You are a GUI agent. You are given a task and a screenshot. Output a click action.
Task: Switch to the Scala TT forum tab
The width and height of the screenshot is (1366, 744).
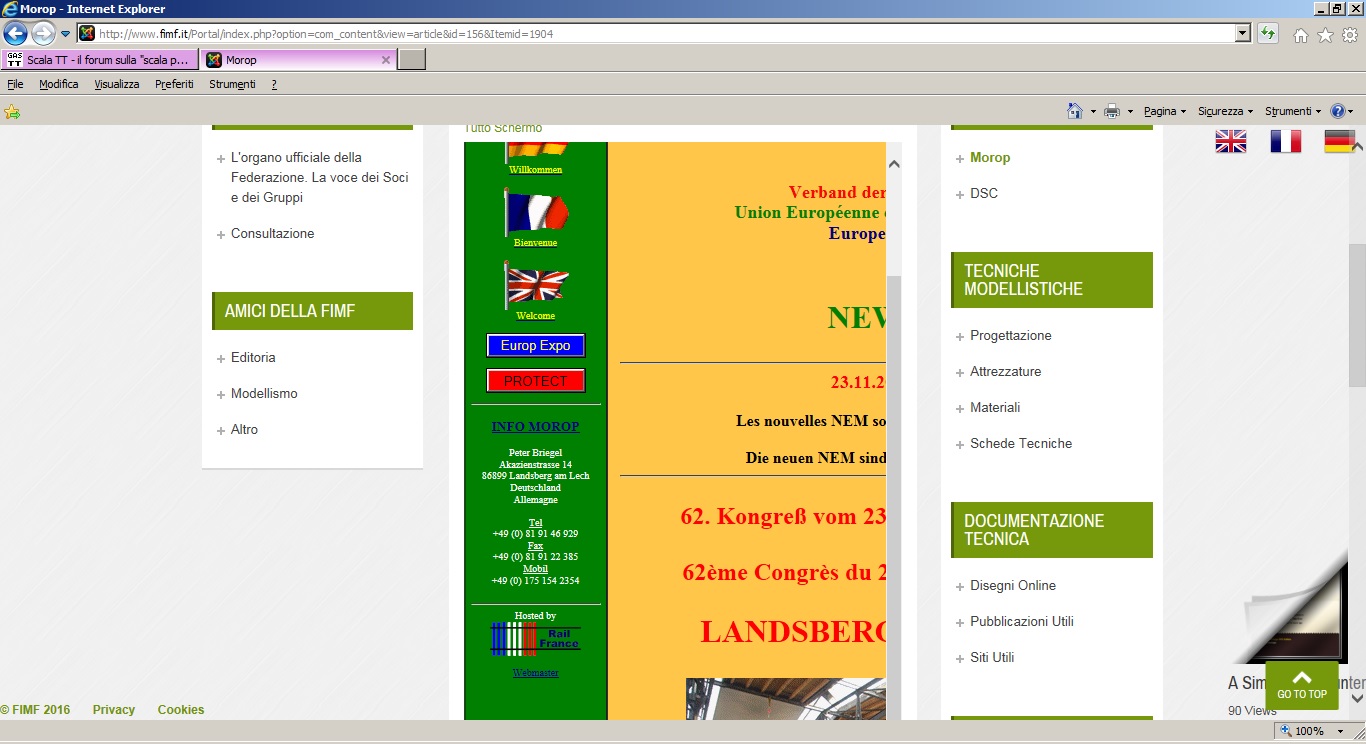click(x=100, y=60)
